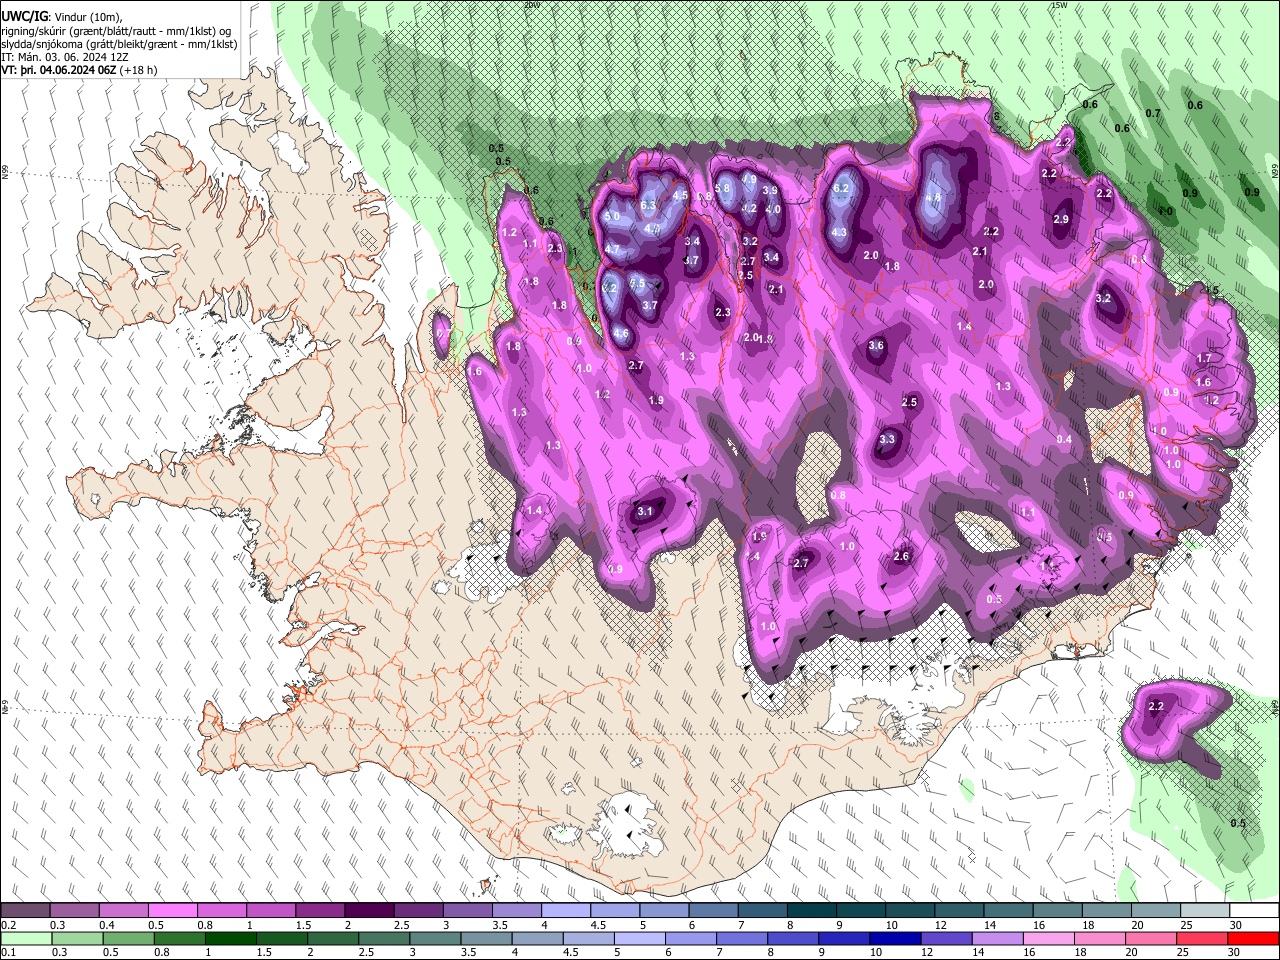1280x960 pixels.
Task: Click the '20W' longitude label at the top
Action: 531,5
